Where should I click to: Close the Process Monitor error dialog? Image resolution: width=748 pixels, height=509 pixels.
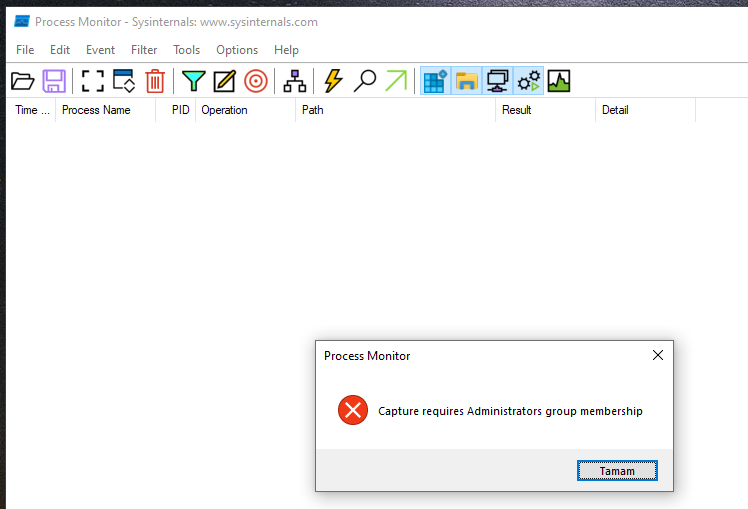658,355
